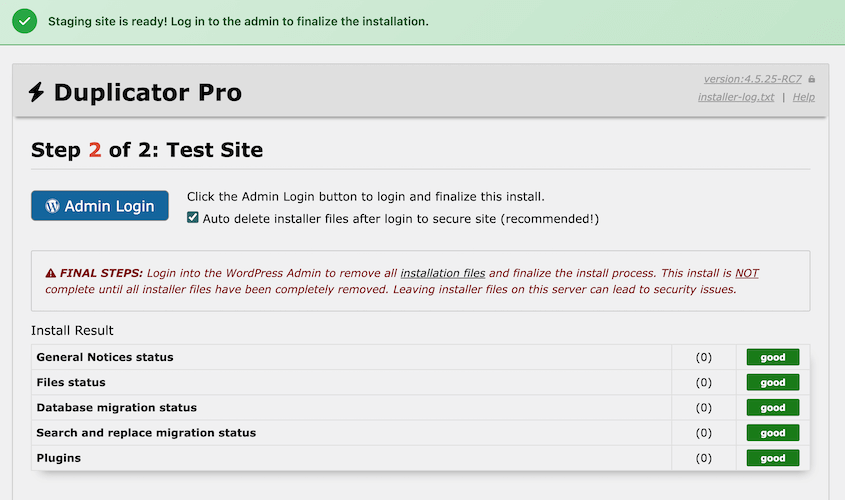
Task: Expand Search and replace migration status row
Action: (x=146, y=433)
